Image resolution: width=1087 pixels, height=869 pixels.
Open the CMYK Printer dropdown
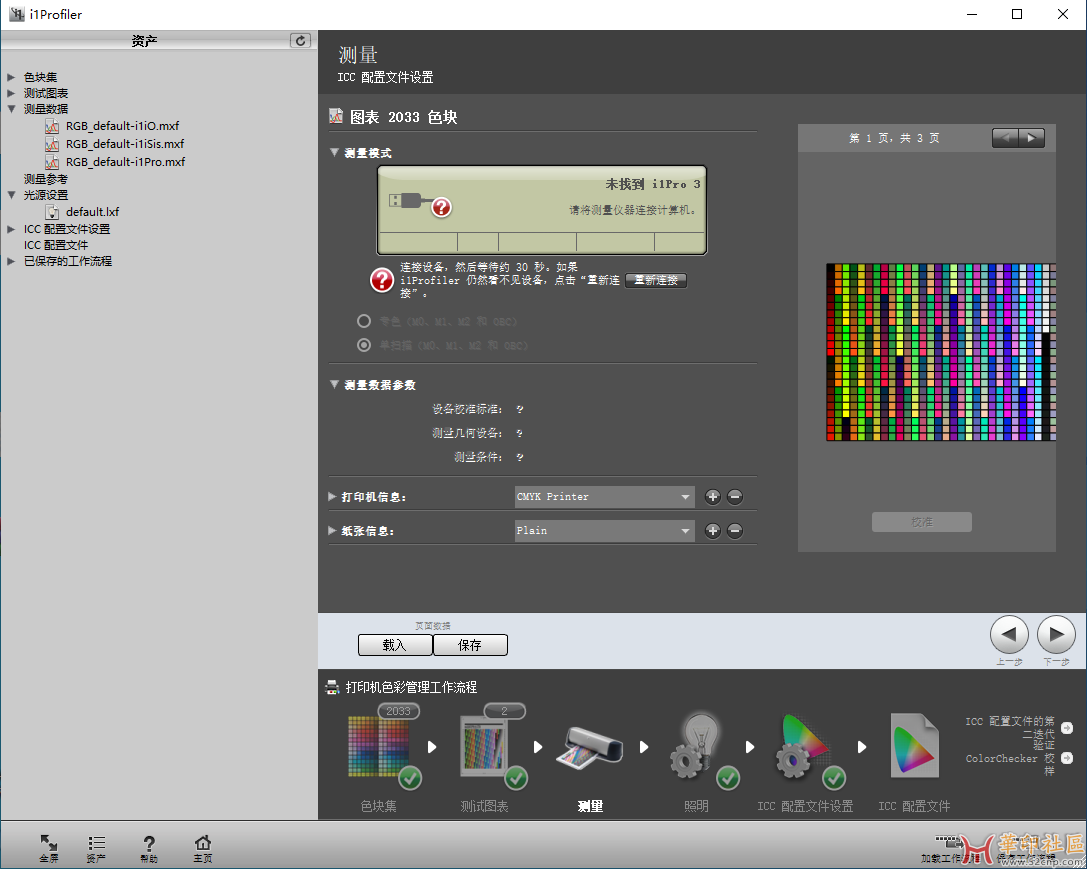(x=604, y=497)
